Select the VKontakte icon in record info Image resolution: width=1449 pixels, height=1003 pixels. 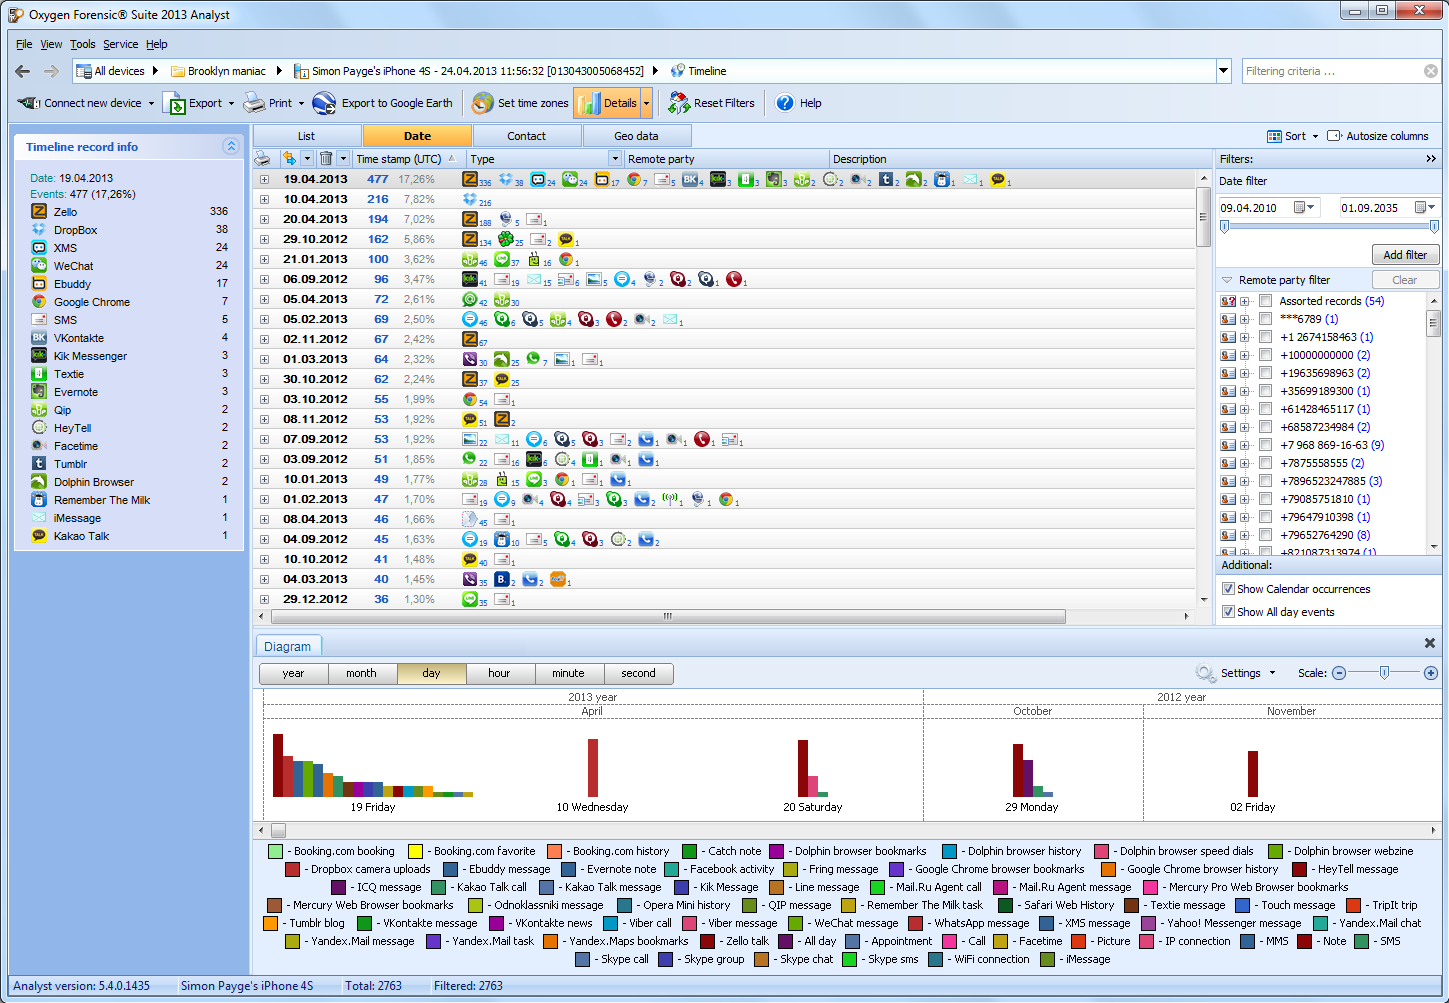point(39,337)
